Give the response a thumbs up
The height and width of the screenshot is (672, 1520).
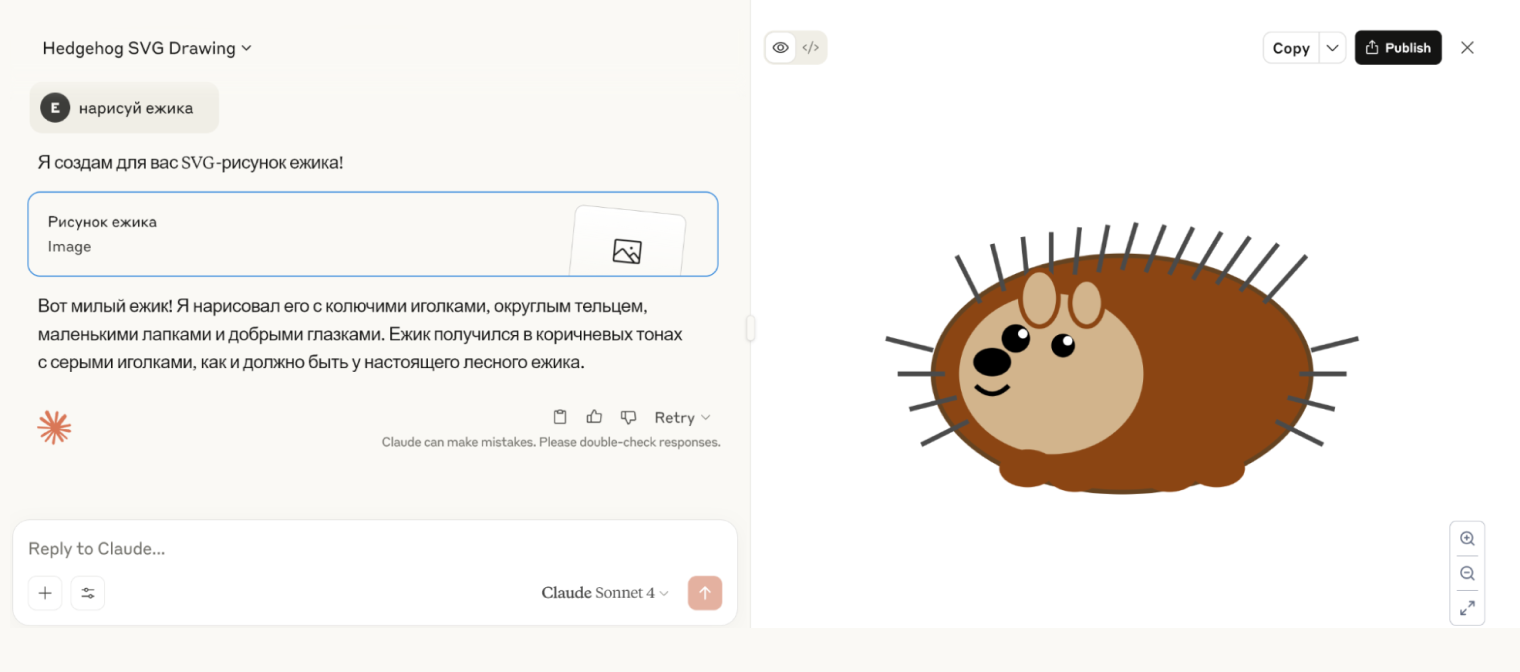[x=594, y=417]
